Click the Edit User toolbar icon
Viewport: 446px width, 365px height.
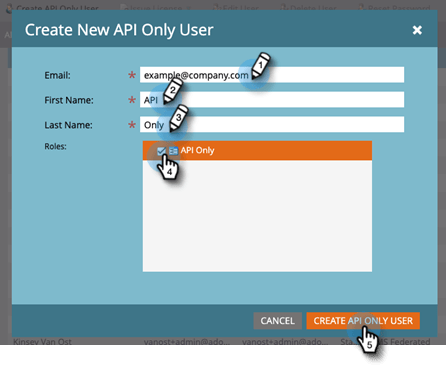click(x=217, y=7)
